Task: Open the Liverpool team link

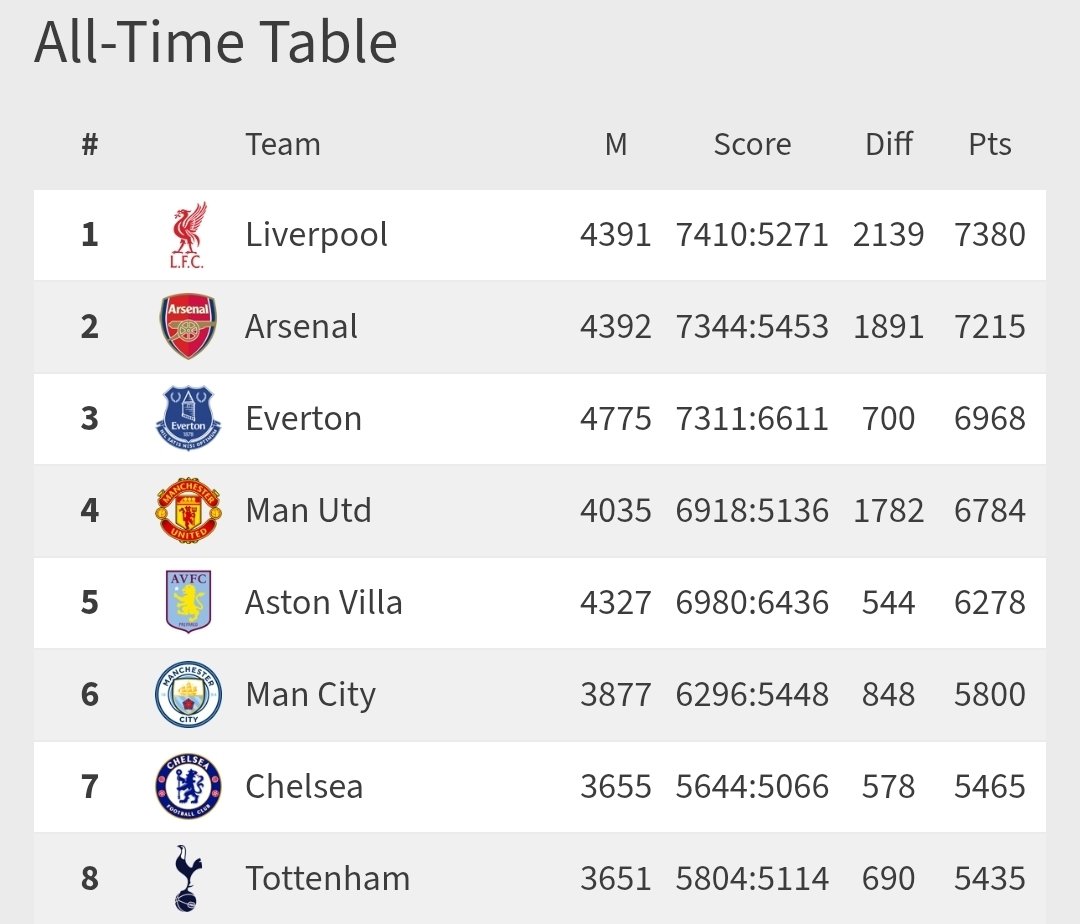Action: pos(316,235)
